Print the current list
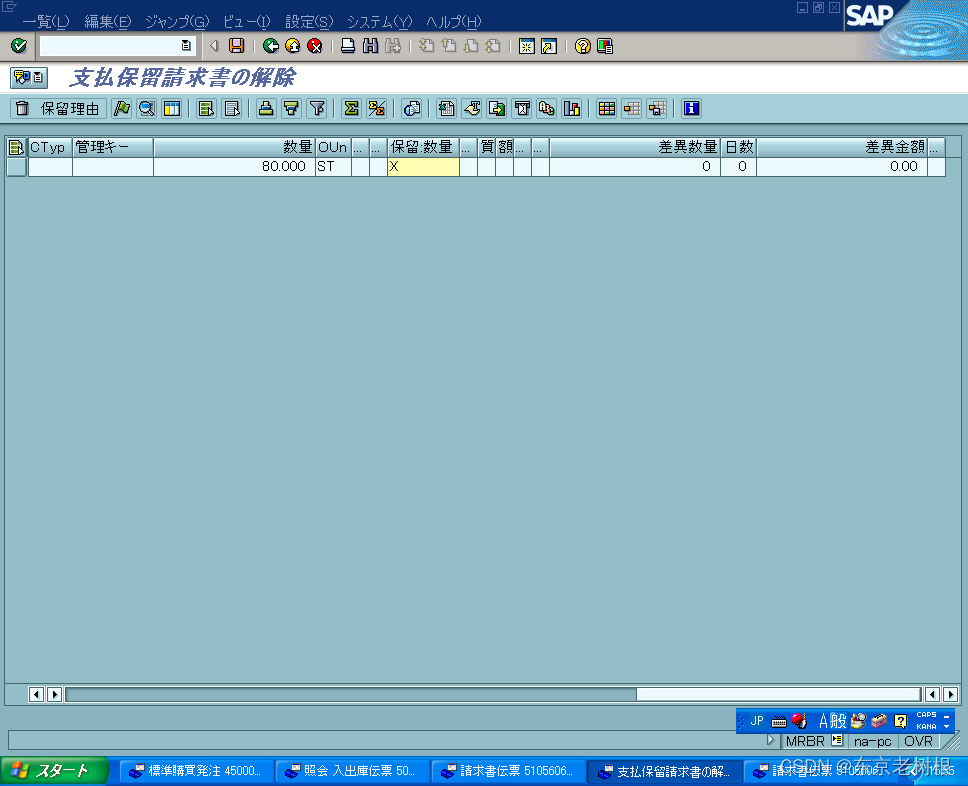The height and width of the screenshot is (786, 968). point(348,45)
